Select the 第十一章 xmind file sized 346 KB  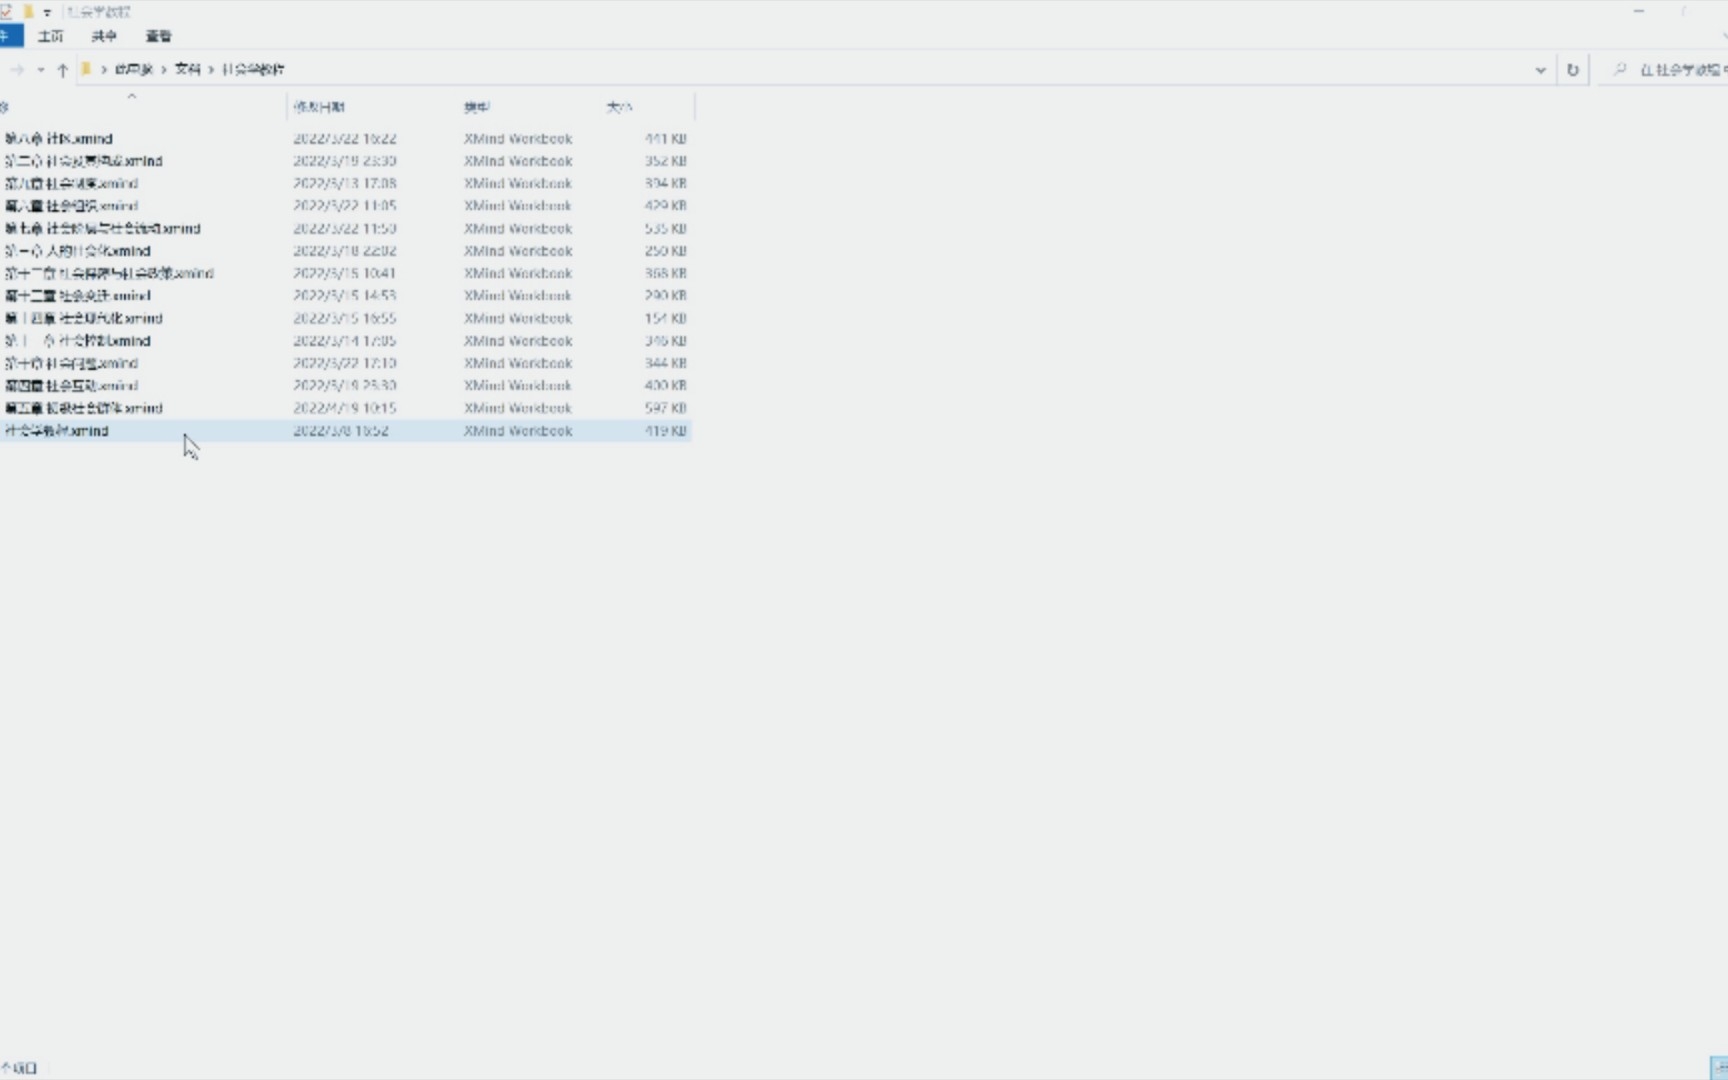click(78, 341)
